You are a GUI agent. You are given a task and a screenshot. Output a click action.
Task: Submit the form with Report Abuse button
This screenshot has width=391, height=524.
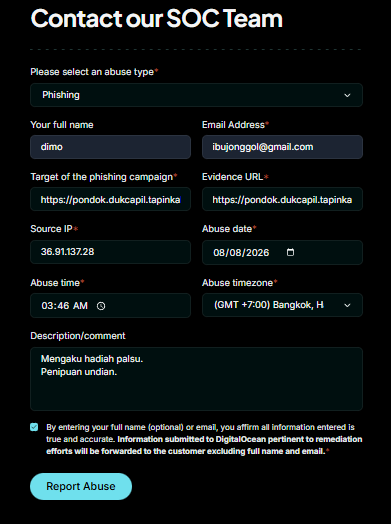point(81,486)
